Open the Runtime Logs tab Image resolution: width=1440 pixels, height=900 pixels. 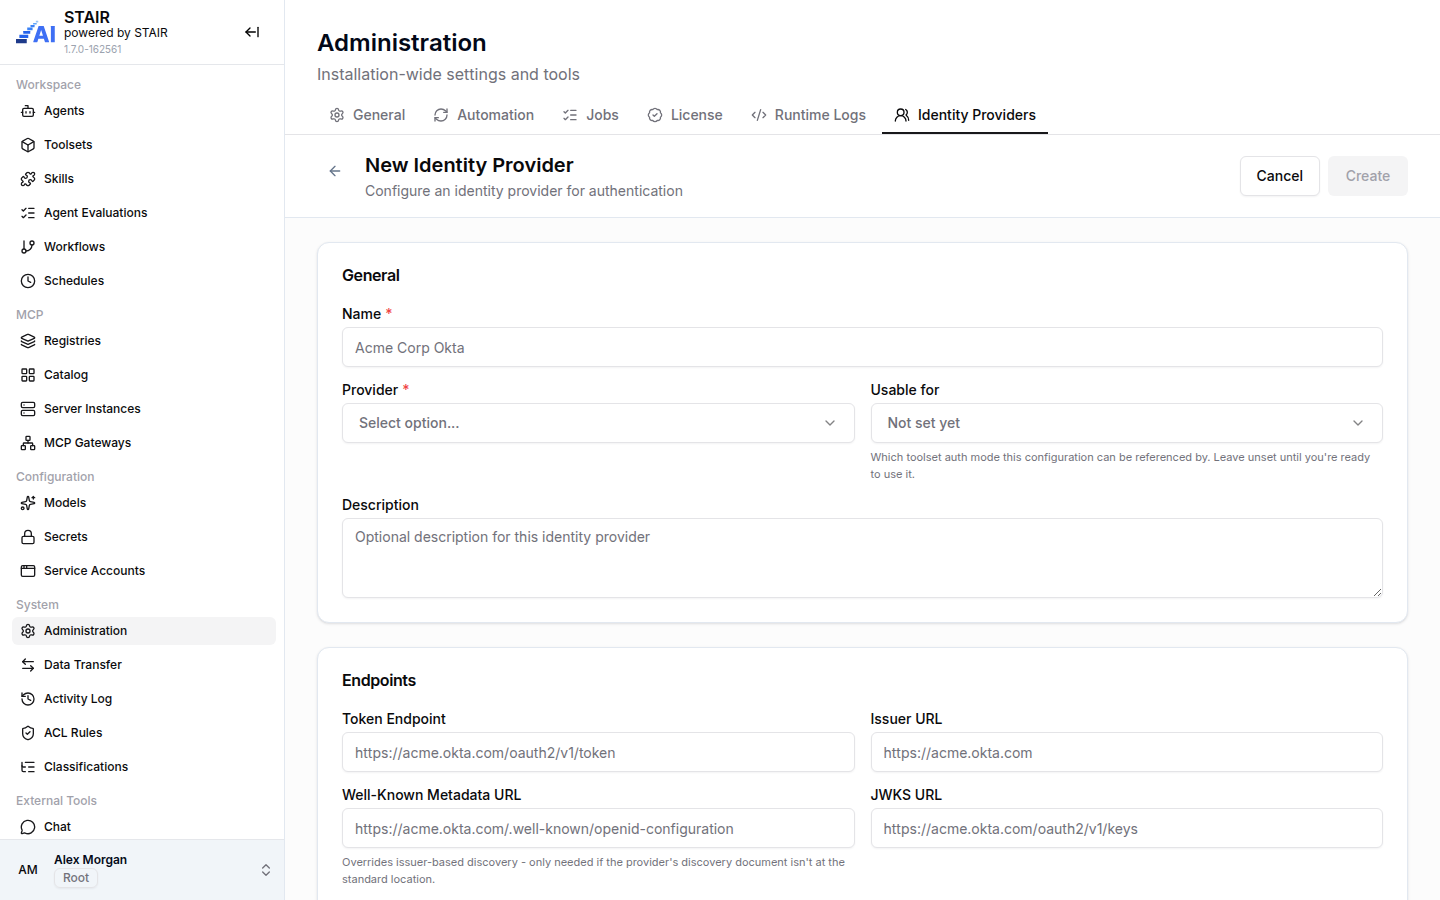tap(808, 115)
